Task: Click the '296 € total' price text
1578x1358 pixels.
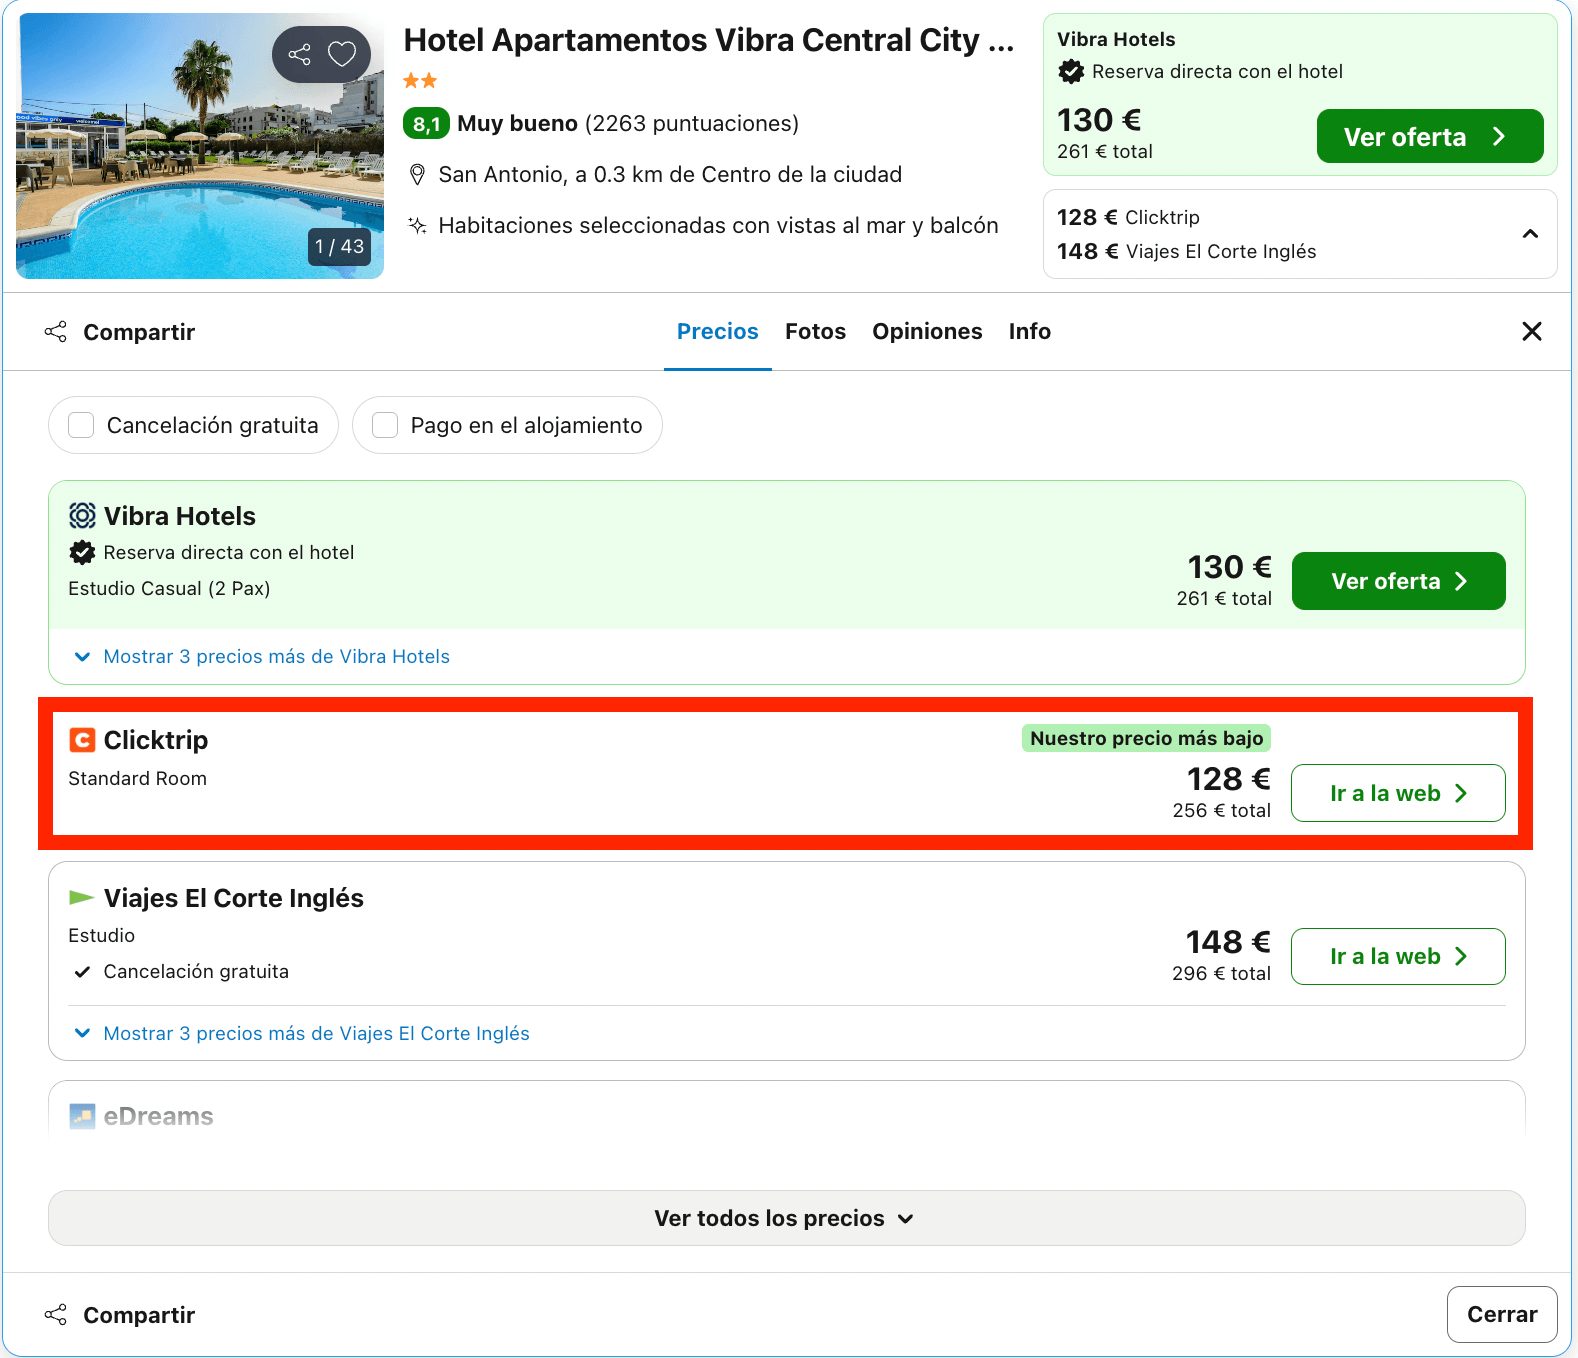Action: (x=1221, y=974)
